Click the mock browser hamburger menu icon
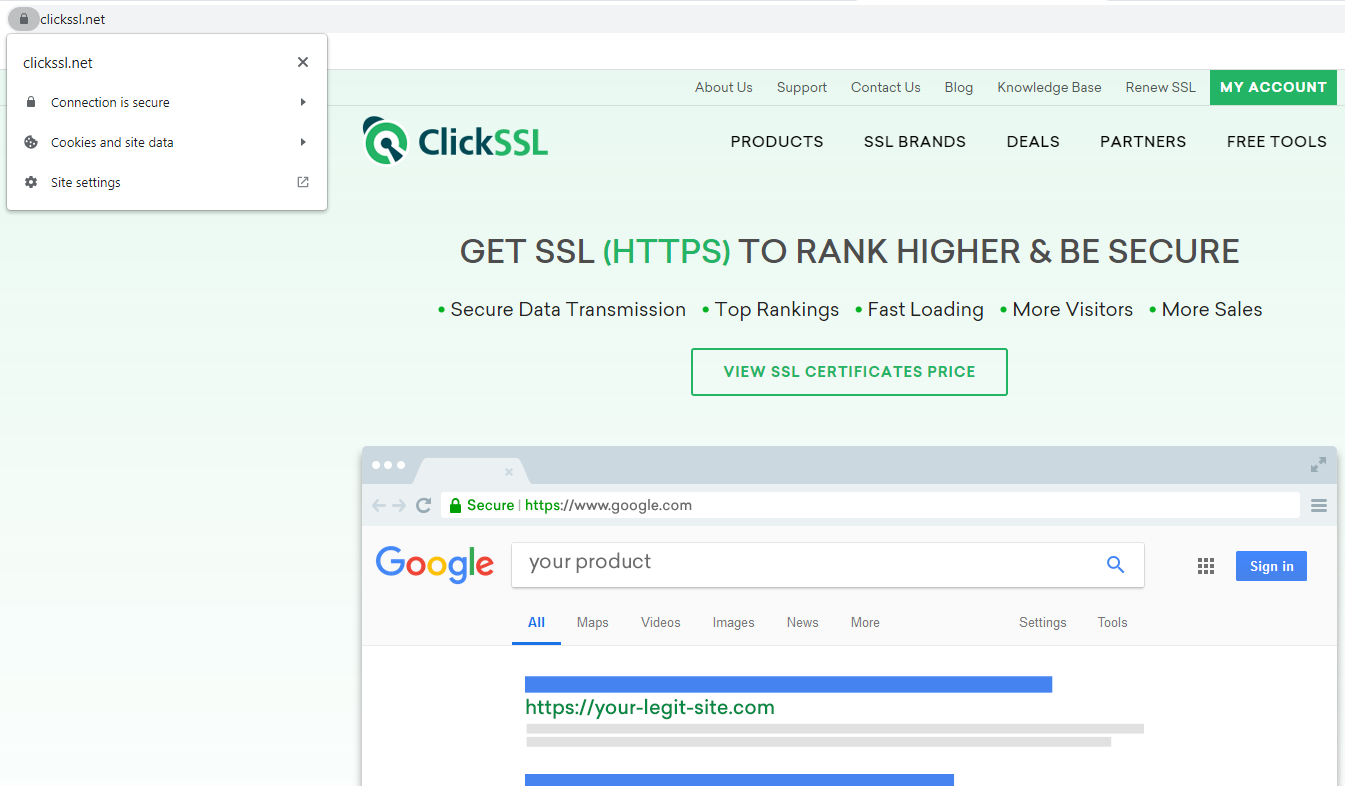1345x786 pixels. [x=1319, y=505]
